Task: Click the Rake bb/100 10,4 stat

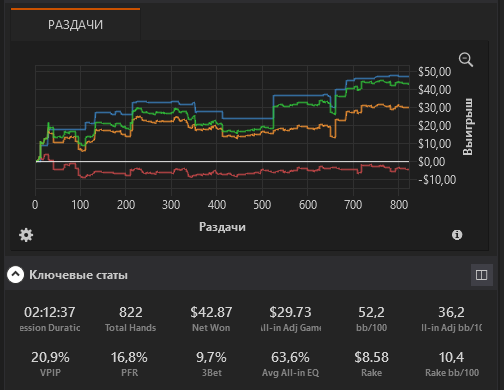Action: tap(452, 364)
